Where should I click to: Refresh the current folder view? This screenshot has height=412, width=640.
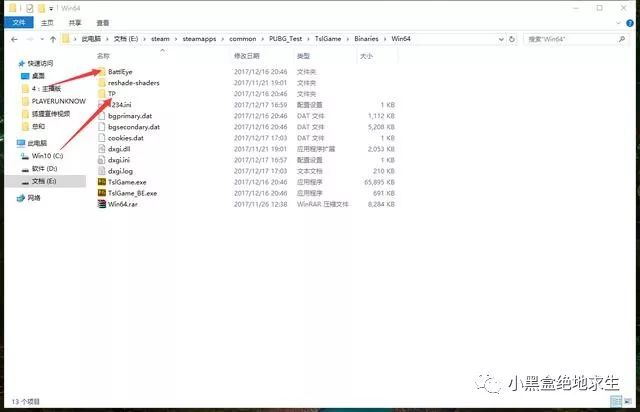click(x=512, y=39)
